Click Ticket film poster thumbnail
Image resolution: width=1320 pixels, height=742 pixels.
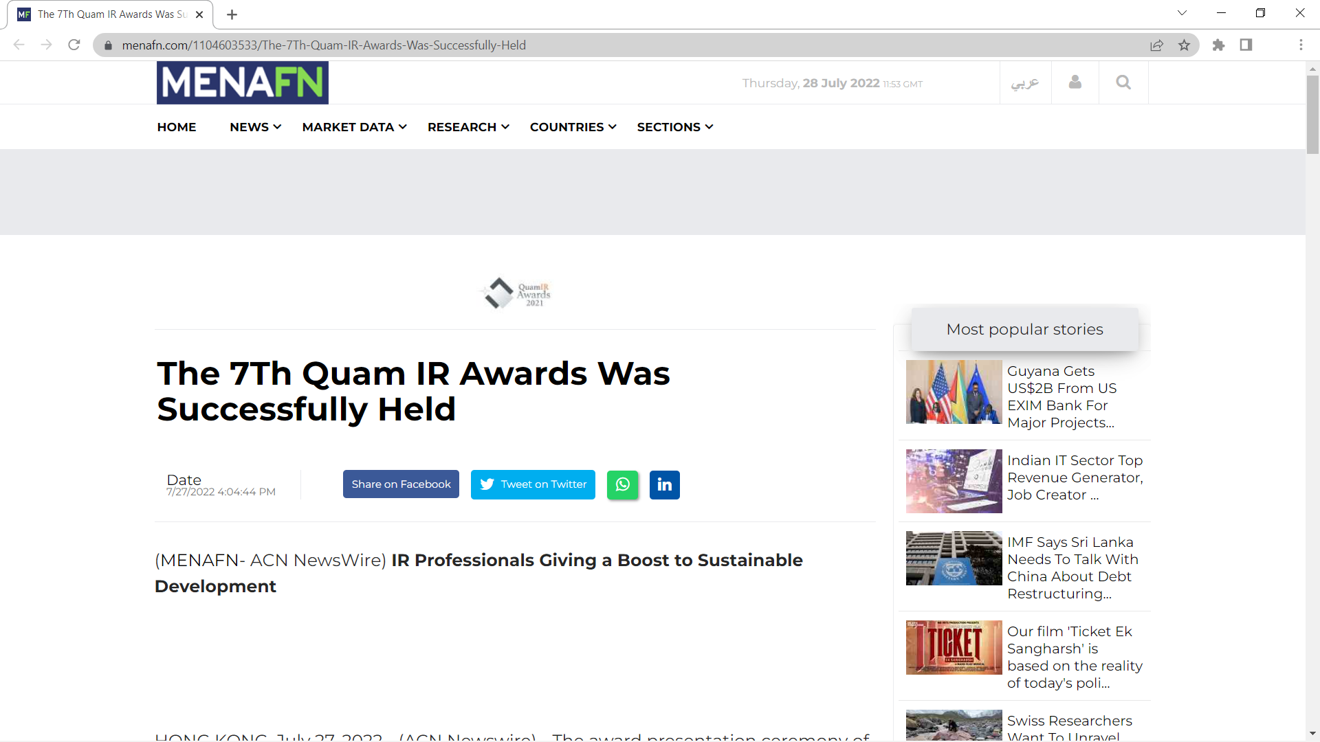(x=954, y=647)
